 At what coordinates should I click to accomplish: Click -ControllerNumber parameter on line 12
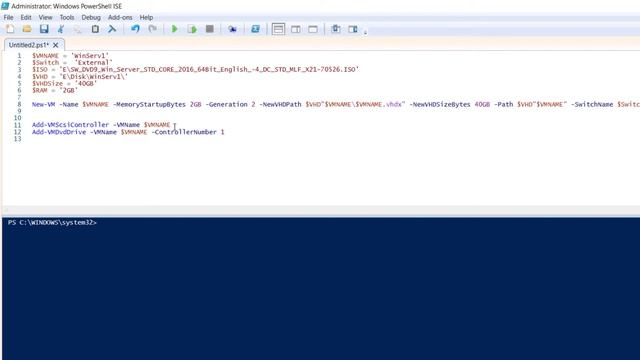point(184,132)
